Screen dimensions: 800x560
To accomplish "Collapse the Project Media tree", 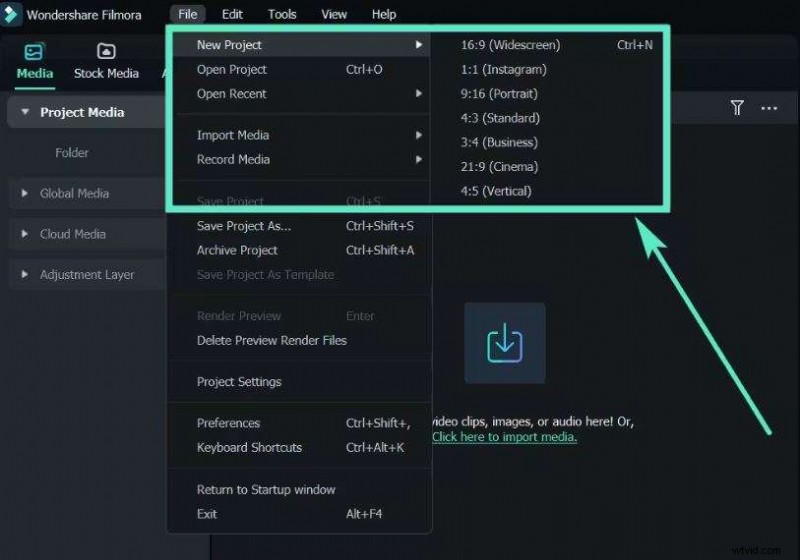I will (x=25, y=112).
